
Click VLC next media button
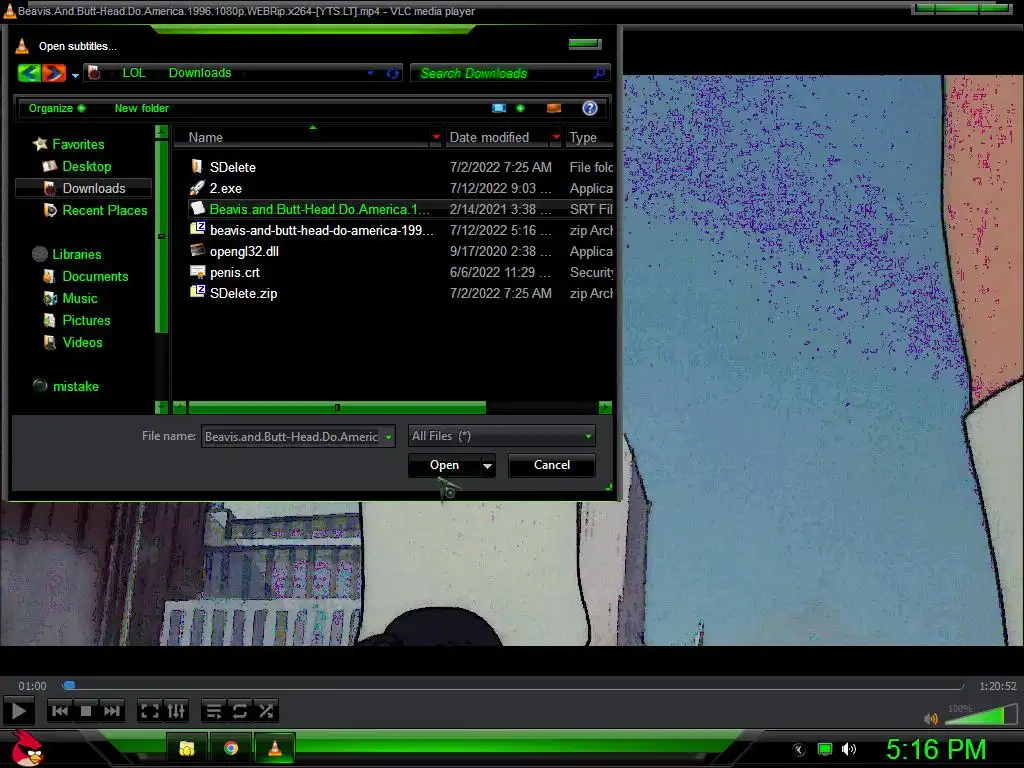pyautogui.click(x=112, y=711)
